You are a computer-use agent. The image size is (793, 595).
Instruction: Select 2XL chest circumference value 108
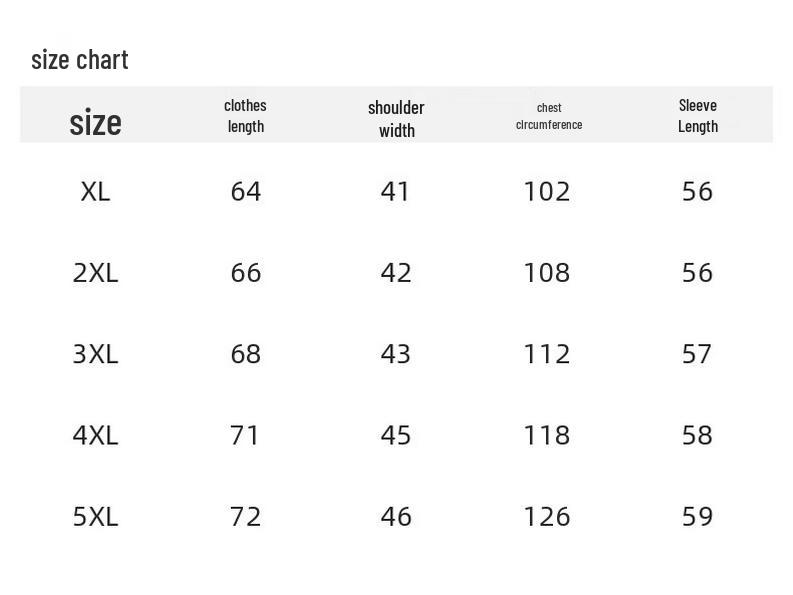547,273
